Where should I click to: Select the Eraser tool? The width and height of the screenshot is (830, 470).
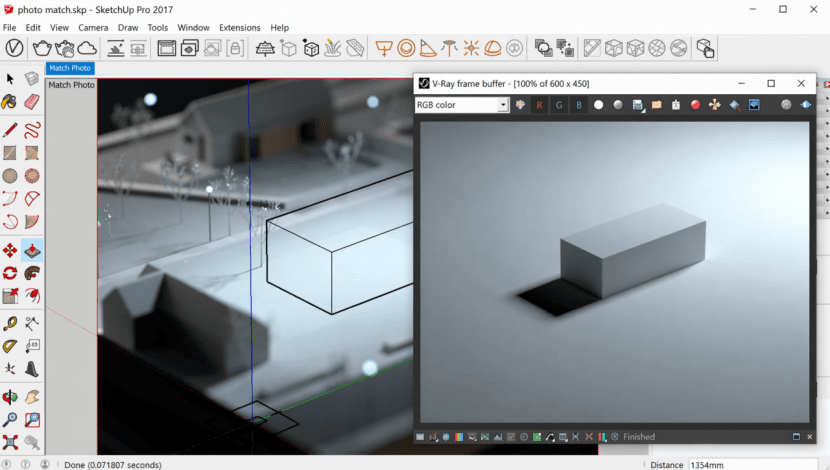32,102
